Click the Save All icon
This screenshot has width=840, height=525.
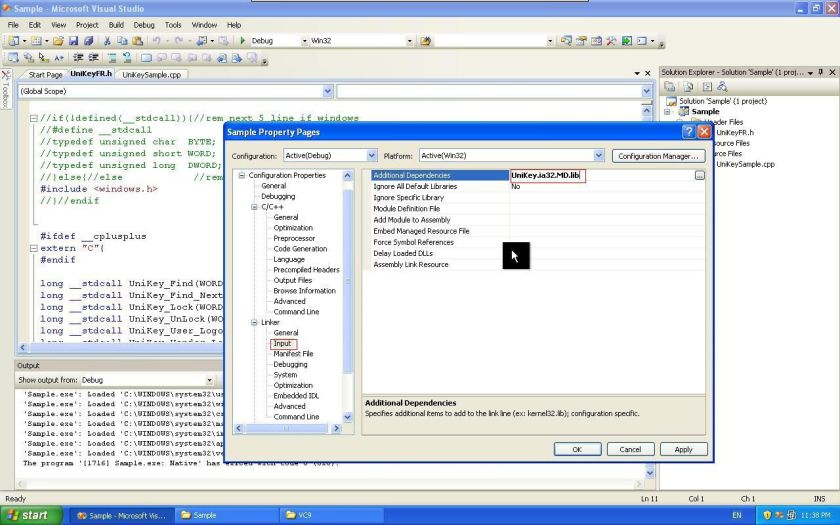click(x=88, y=41)
